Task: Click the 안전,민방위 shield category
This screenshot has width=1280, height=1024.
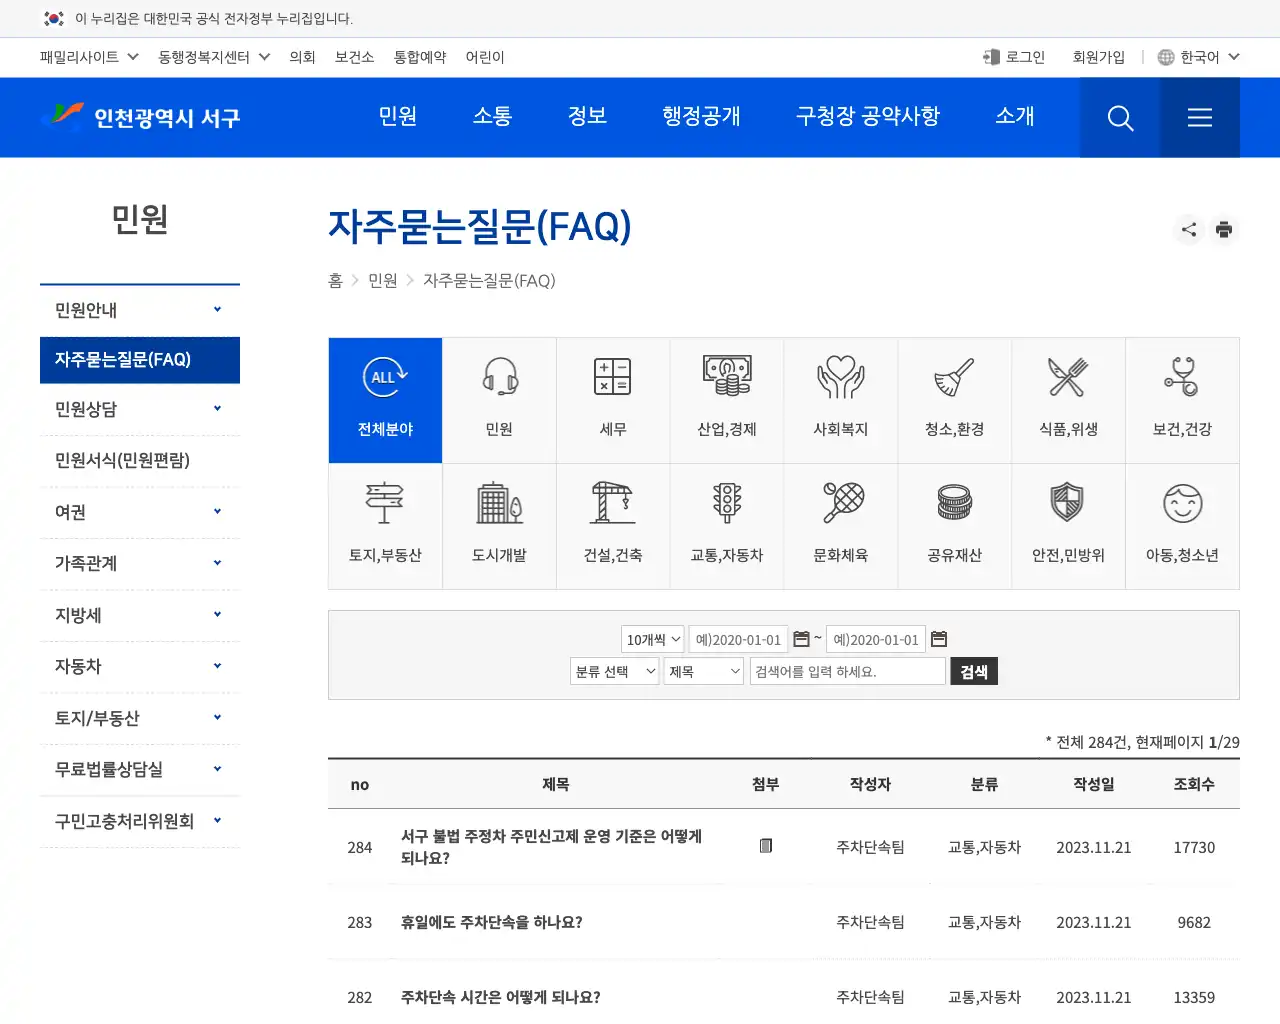Action: [1068, 526]
